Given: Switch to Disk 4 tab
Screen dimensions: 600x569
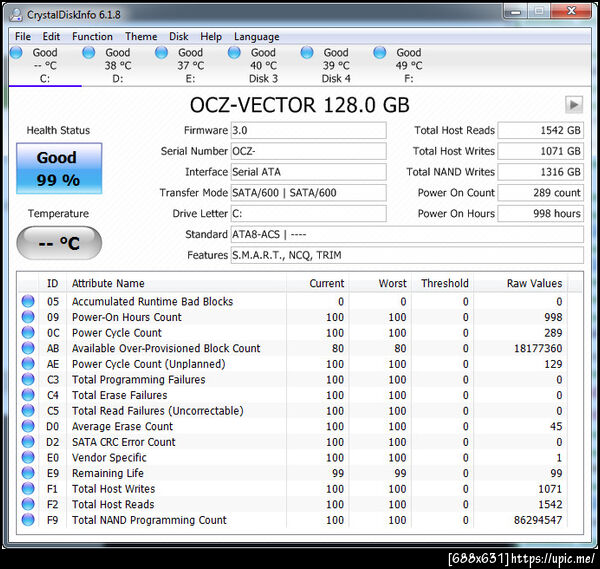Looking at the screenshot, I should (x=336, y=65).
